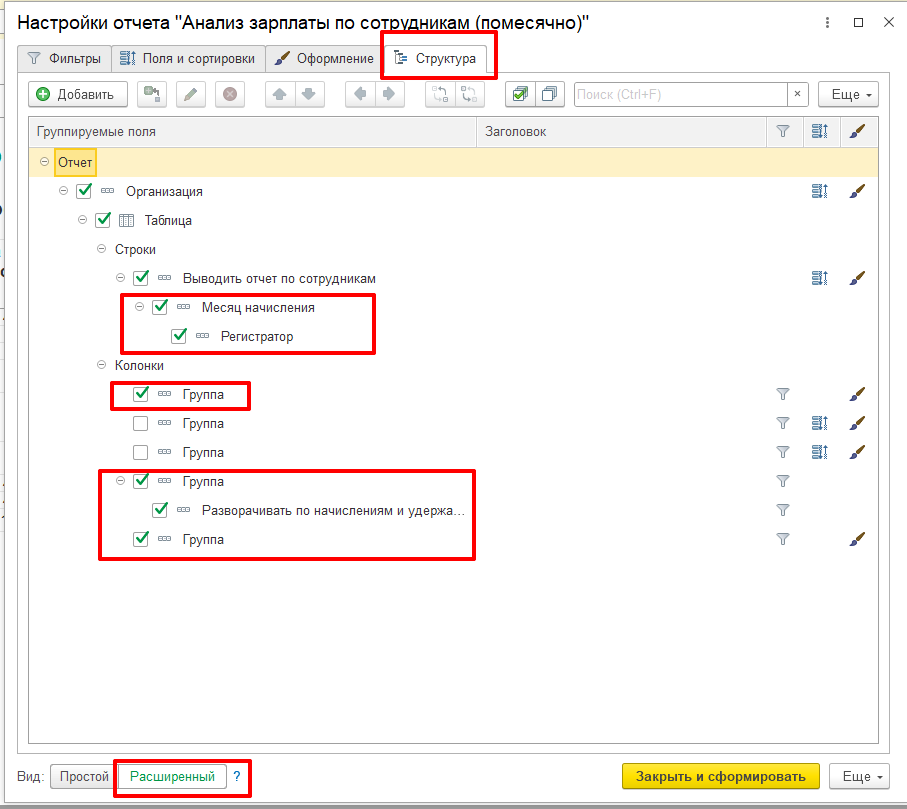Open the Поля и сортировки tab

(188, 59)
